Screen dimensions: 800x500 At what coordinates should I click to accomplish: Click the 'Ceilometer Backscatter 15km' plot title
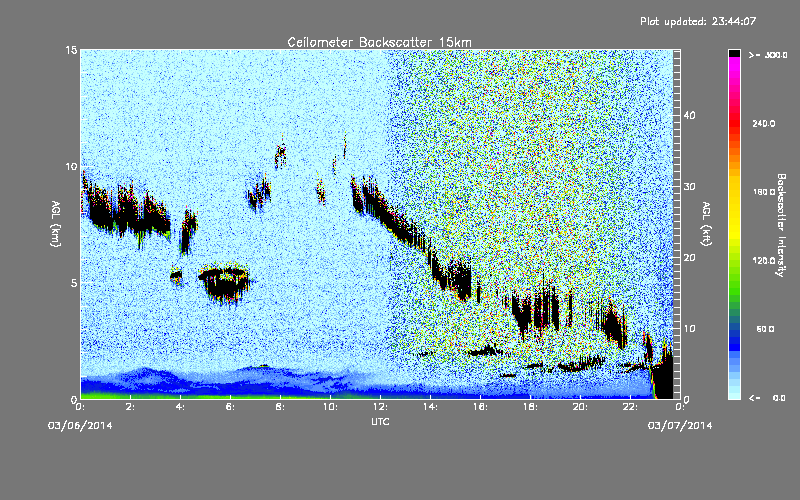(x=379, y=42)
